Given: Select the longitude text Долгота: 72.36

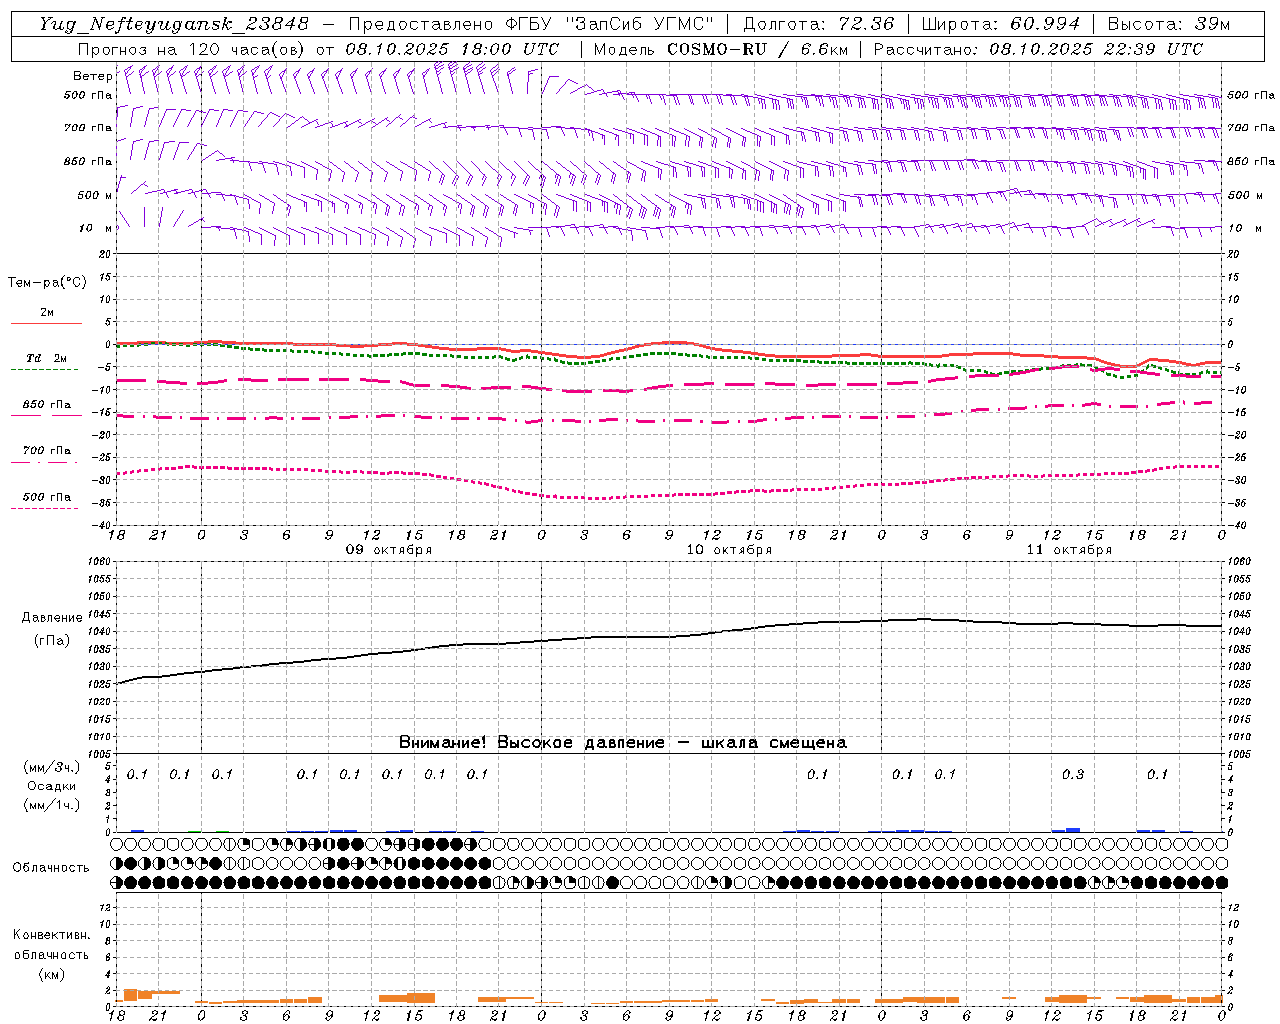Looking at the screenshot, I should [x=819, y=23].
